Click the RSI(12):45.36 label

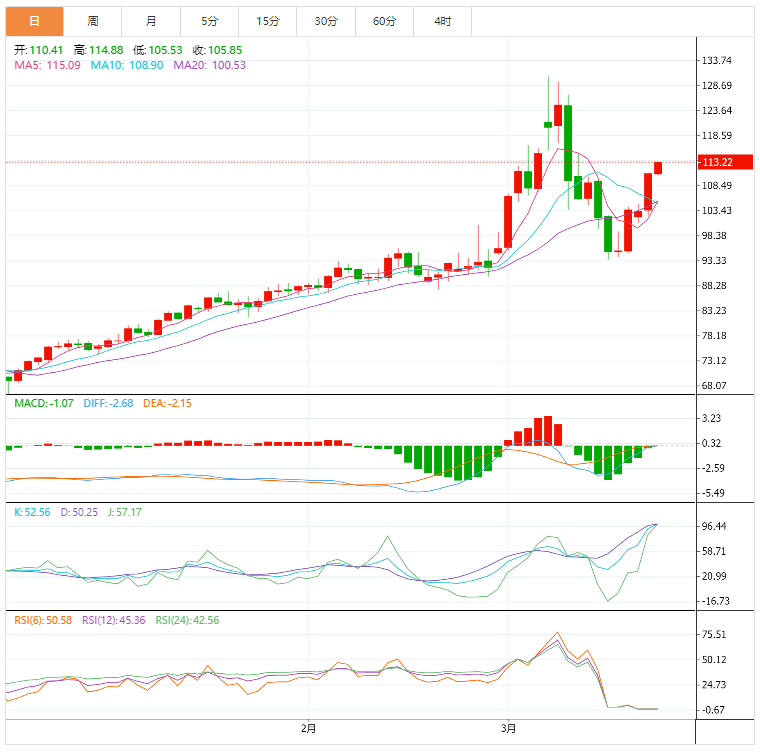(x=114, y=621)
